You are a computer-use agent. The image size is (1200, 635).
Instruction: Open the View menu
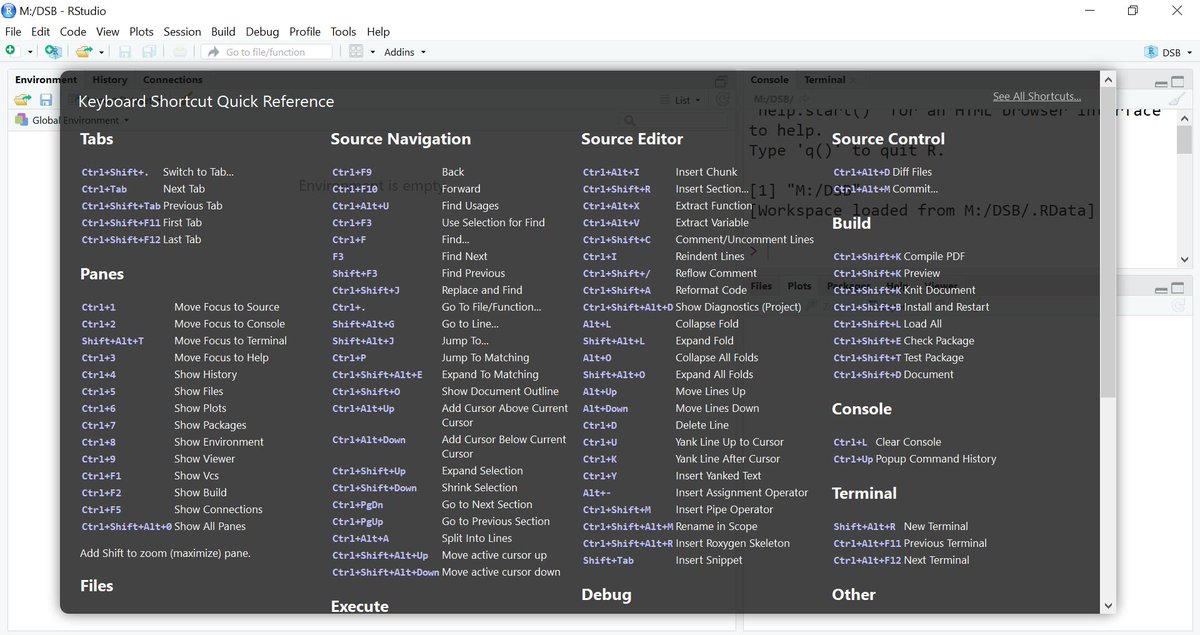pyautogui.click(x=108, y=32)
